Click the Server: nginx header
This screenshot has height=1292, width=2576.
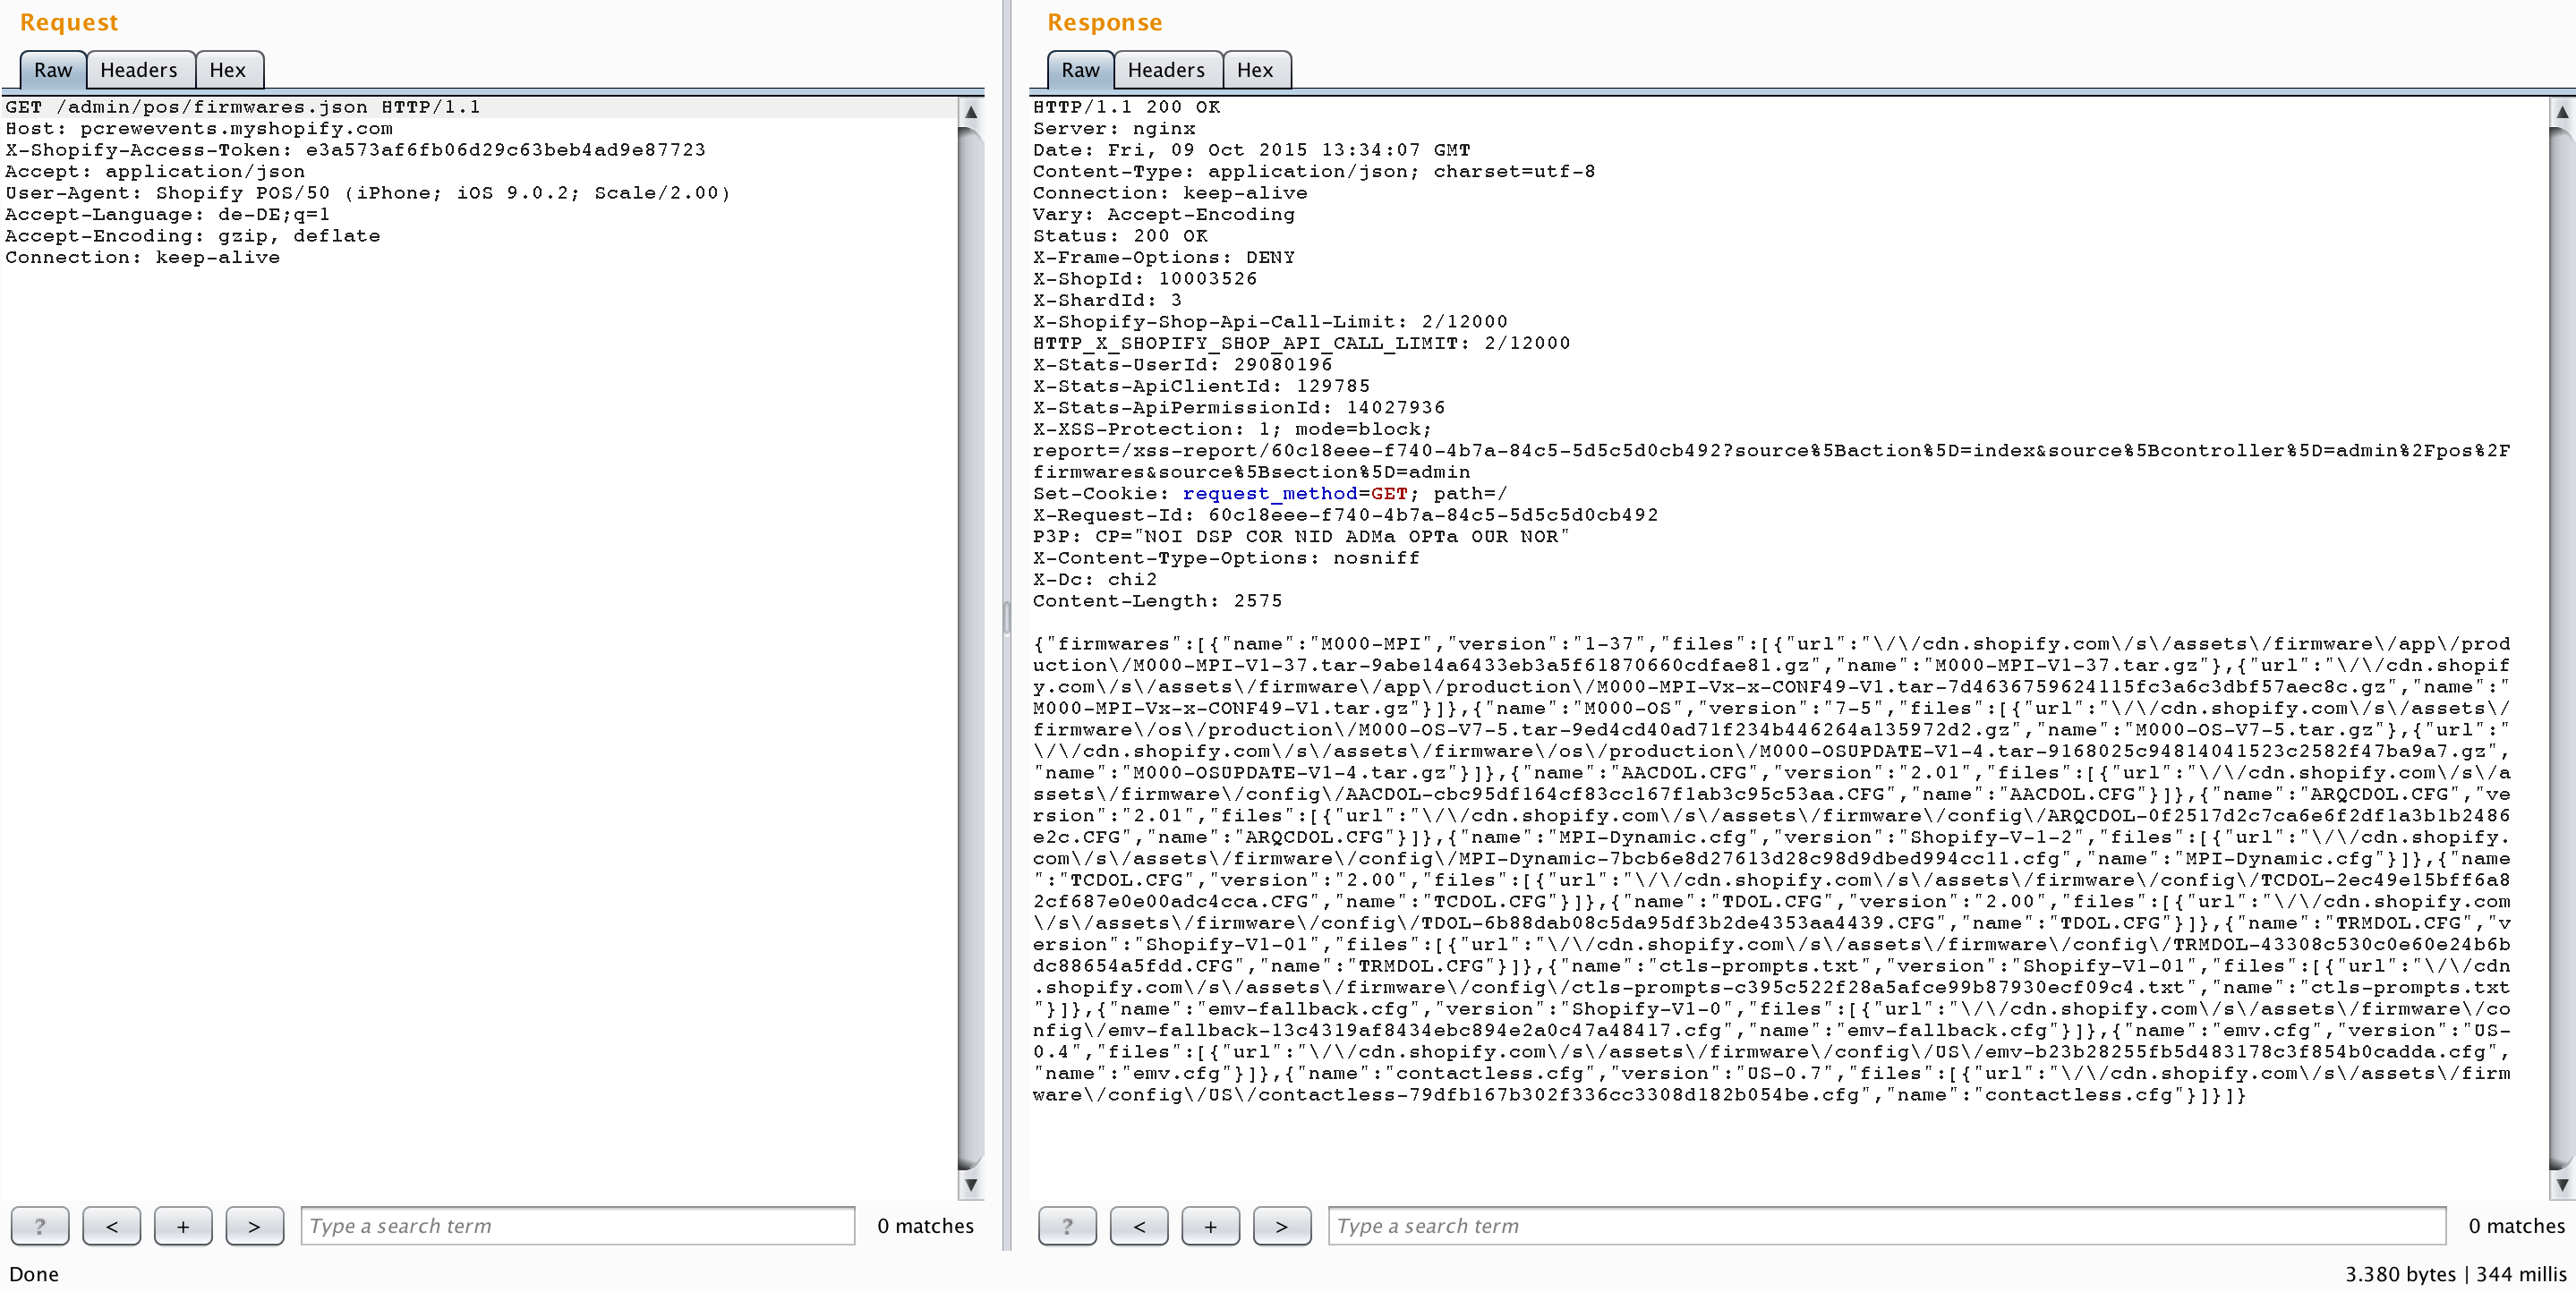point(1114,128)
